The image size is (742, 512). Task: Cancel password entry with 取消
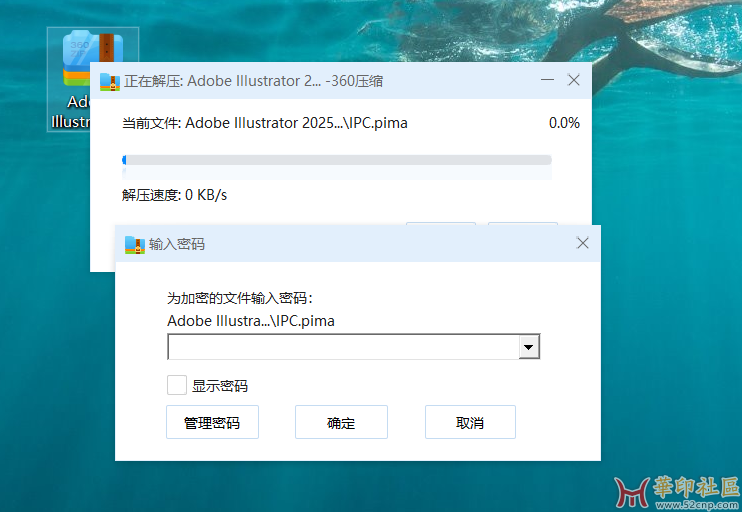point(470,422)
